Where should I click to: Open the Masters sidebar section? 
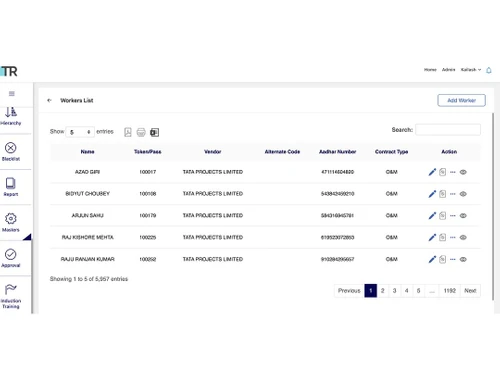coord(11,223)
